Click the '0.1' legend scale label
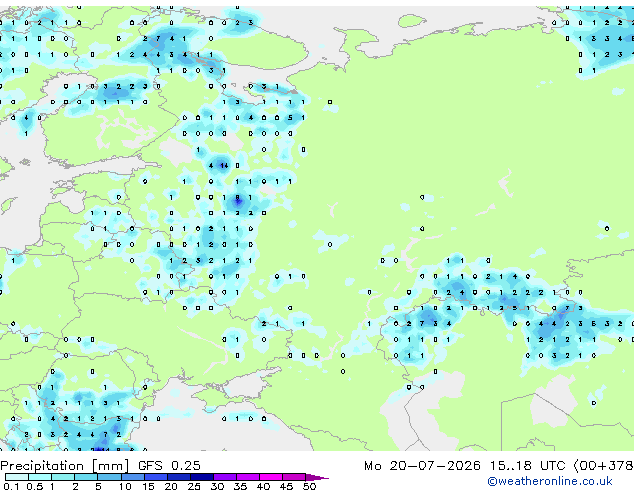 [x=11, y=486]
